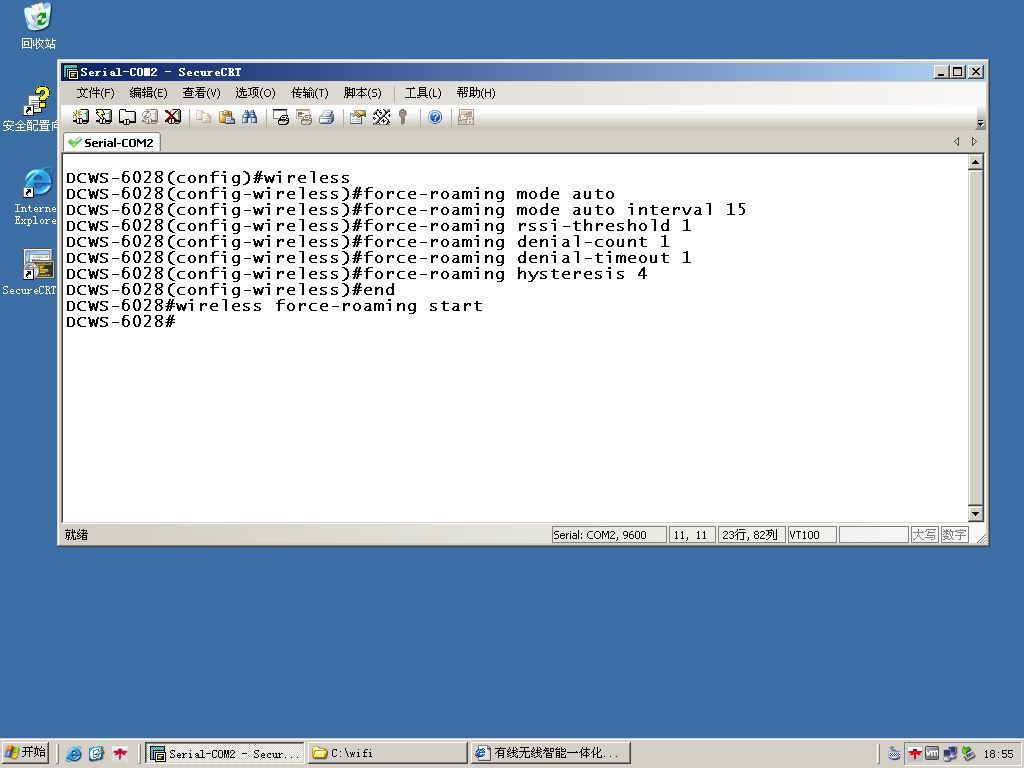Click the Print Selection icon
This screenshot has height=768, width=1024.
coord(304,117)
